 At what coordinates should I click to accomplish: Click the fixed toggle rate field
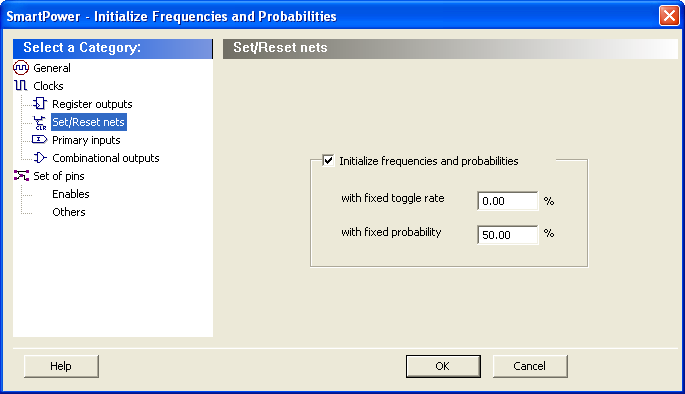(508, 201)
